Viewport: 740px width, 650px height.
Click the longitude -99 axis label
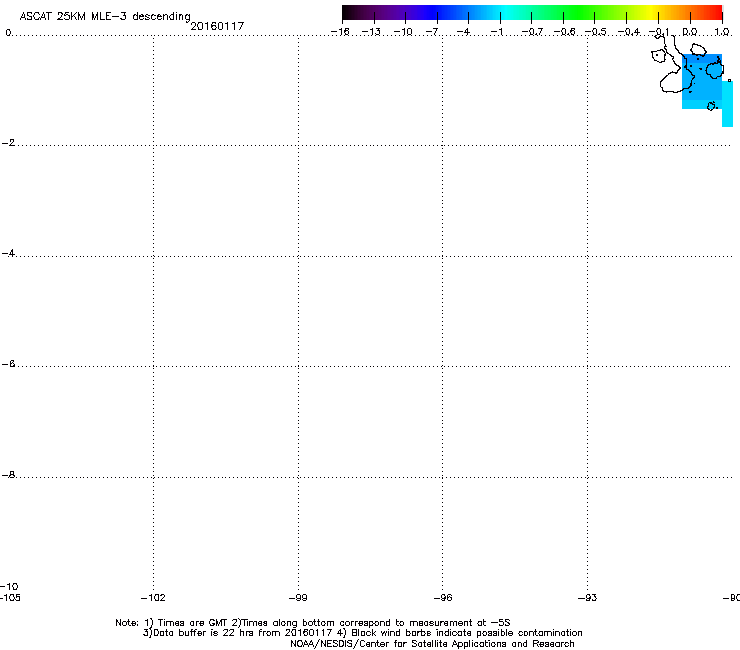click(298, 598)
